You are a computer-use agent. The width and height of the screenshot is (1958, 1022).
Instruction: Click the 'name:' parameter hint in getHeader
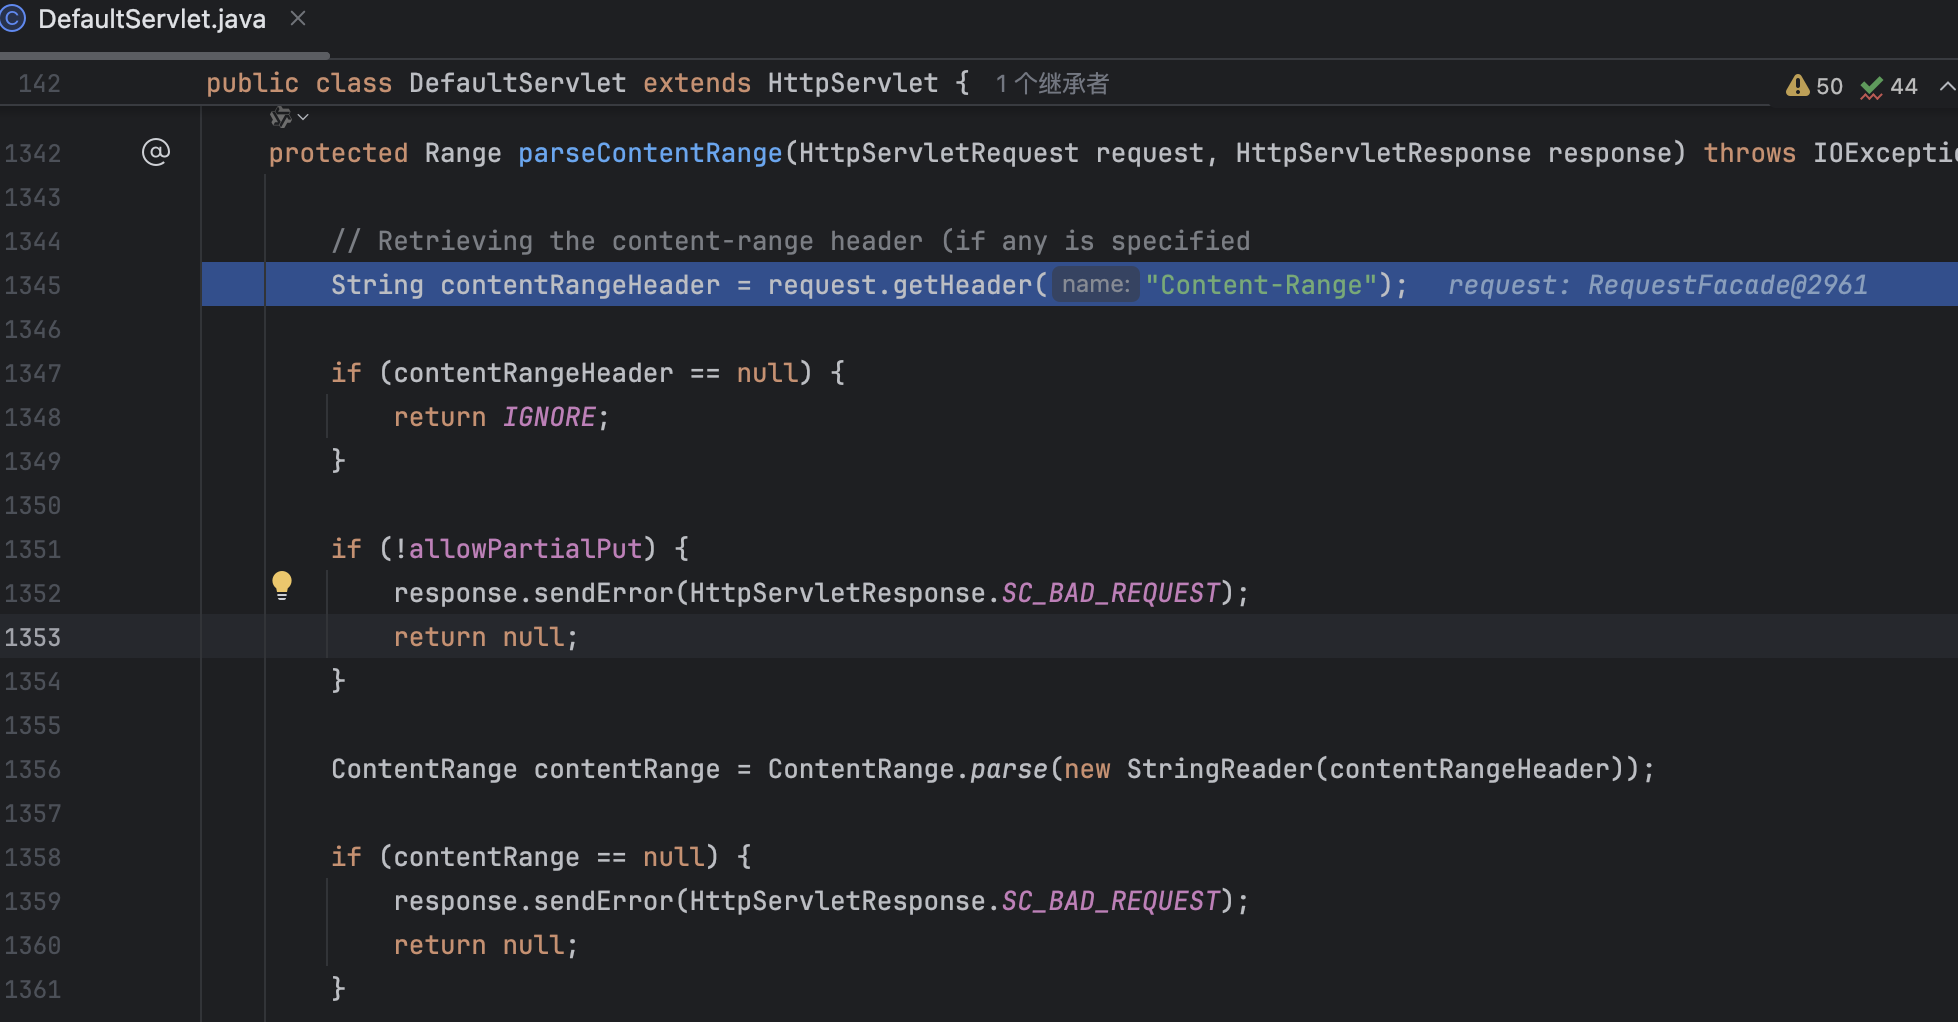1095,285
